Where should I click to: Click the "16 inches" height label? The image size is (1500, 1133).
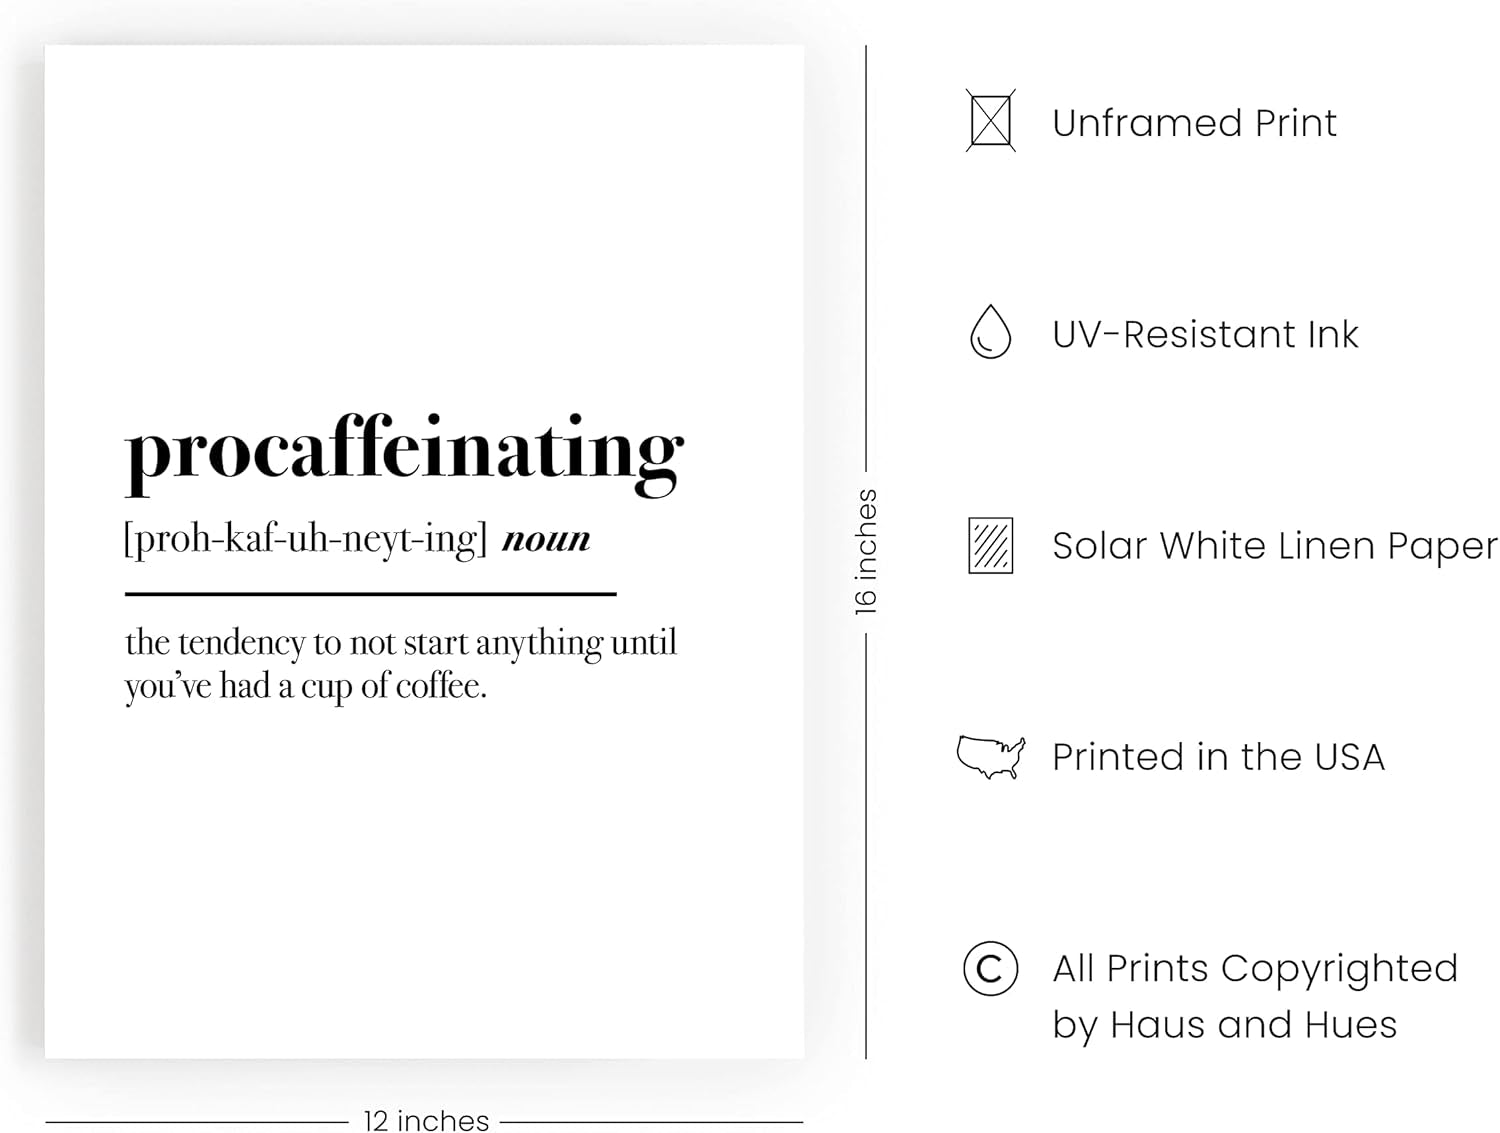(866, 551)
